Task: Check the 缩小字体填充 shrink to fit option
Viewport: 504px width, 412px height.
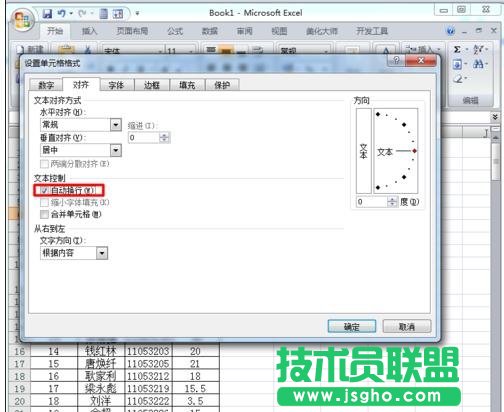Action: (x=44, y=202)
